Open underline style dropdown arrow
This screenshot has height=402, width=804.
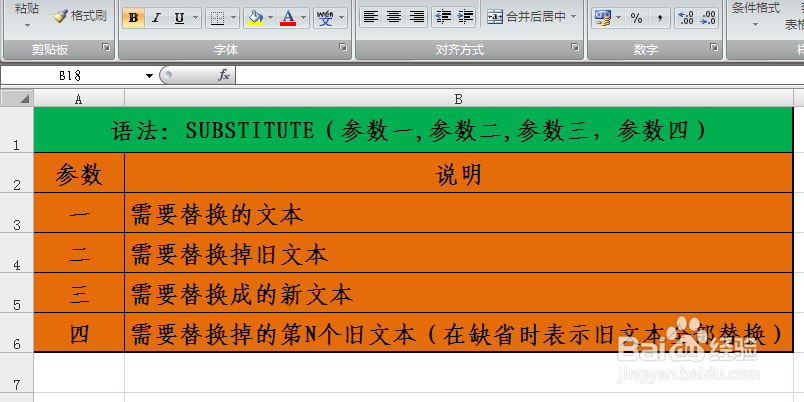pyautogui.click(x=196, y=18)
